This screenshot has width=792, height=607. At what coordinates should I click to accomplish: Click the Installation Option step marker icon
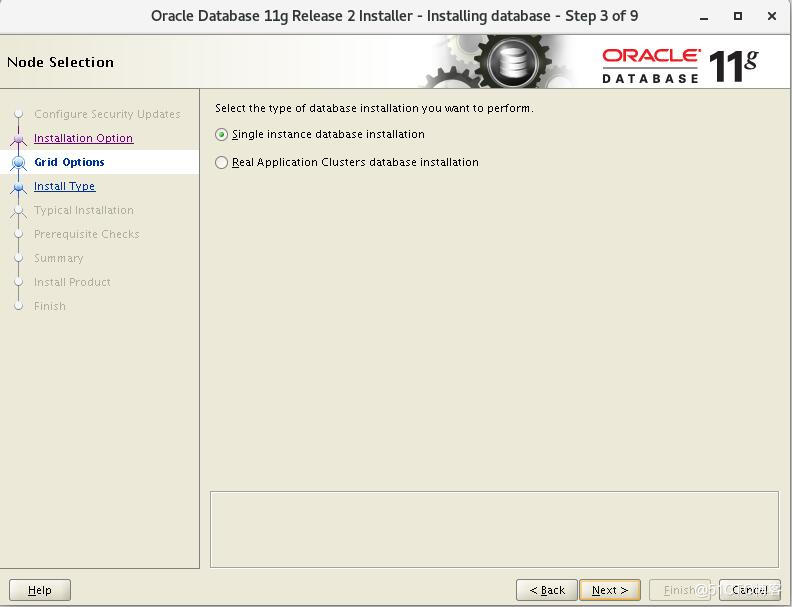point(19,138)
